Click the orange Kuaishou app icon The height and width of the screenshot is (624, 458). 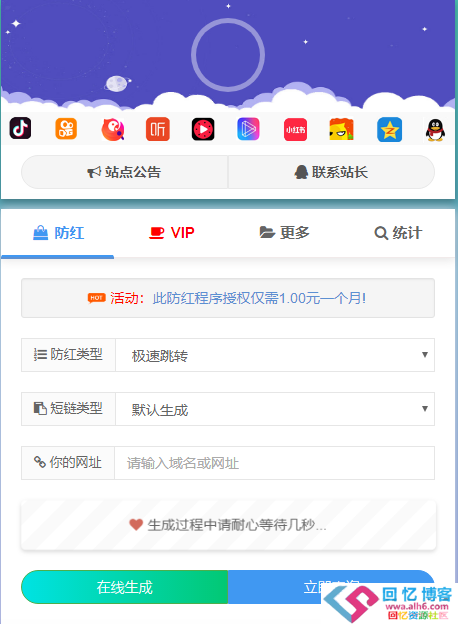[66, 129]
